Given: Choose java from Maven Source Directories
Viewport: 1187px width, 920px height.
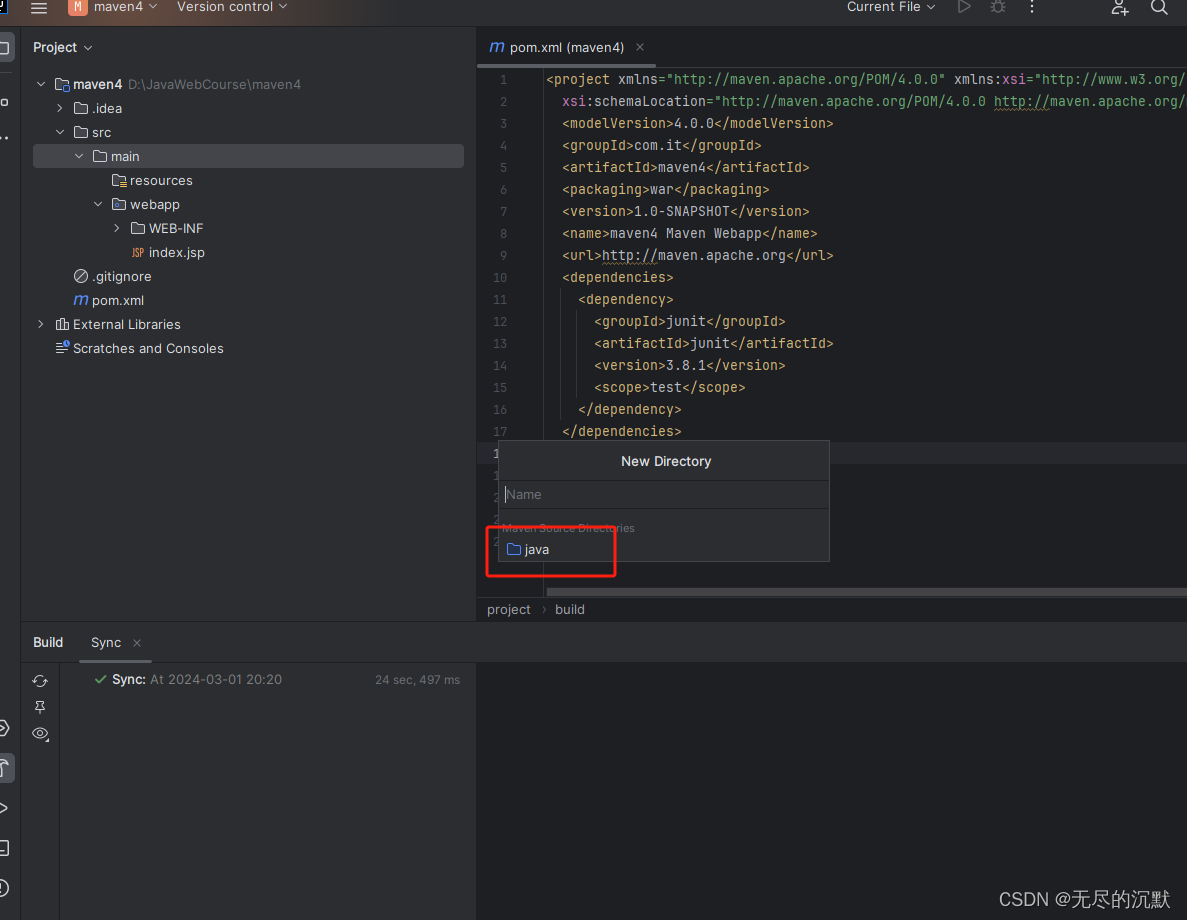Looking at the screenshot, I should (664, 550).
